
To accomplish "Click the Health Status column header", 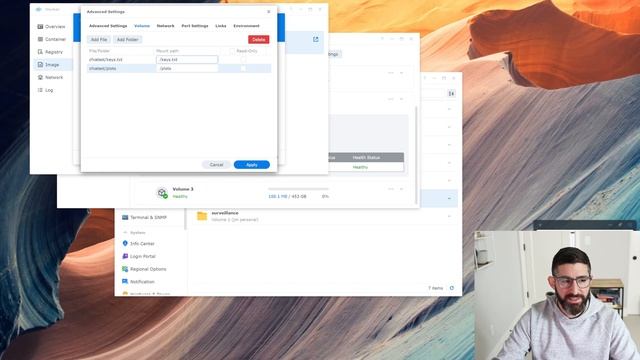I will [366, 158].
